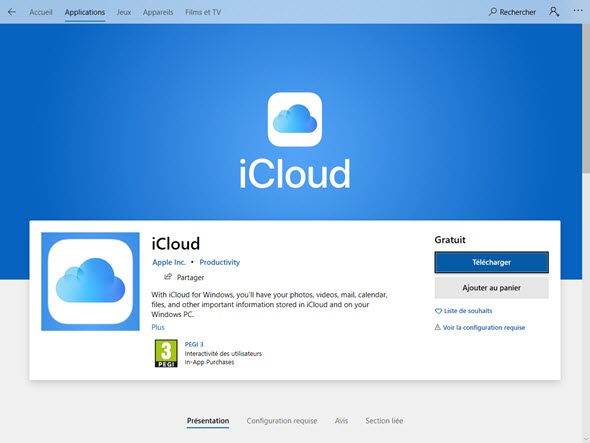Click Ajouter au panier button

pos(491,288)
